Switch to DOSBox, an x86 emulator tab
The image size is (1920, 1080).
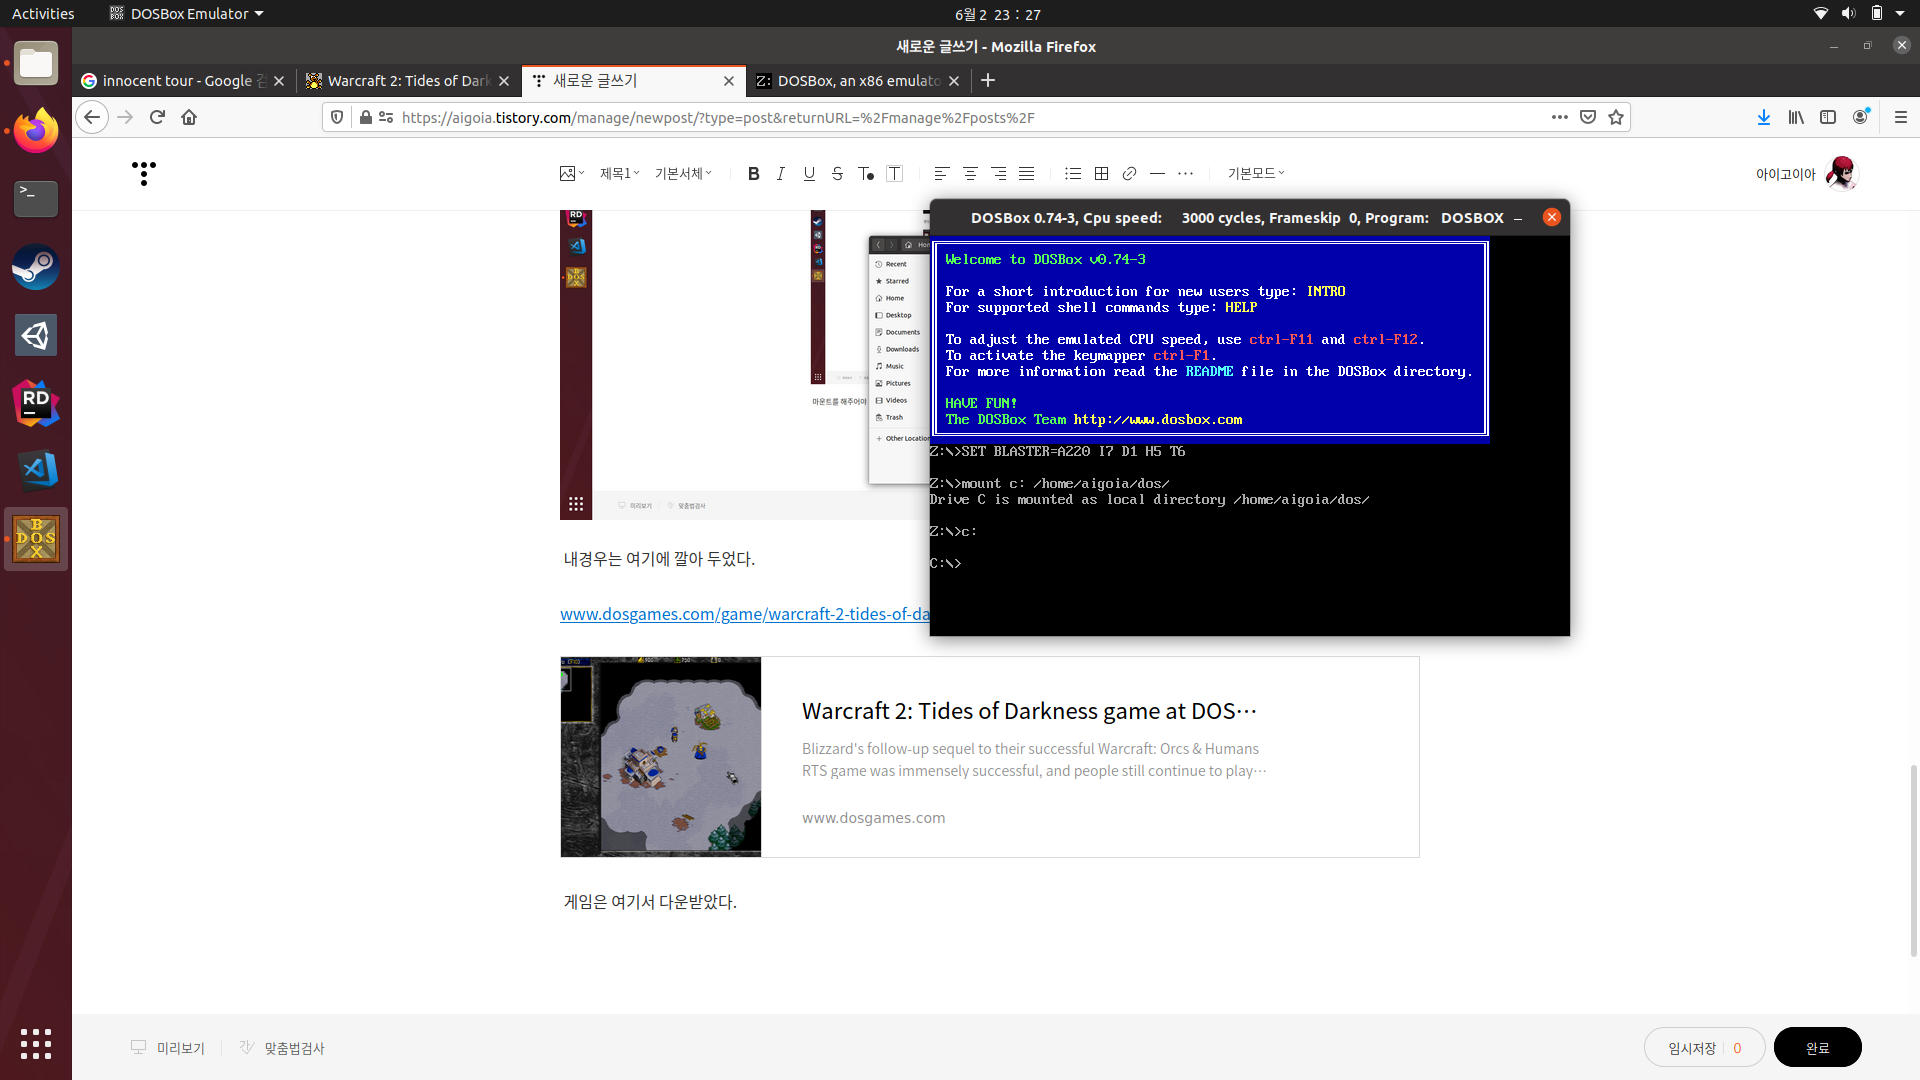coord(857,81)
